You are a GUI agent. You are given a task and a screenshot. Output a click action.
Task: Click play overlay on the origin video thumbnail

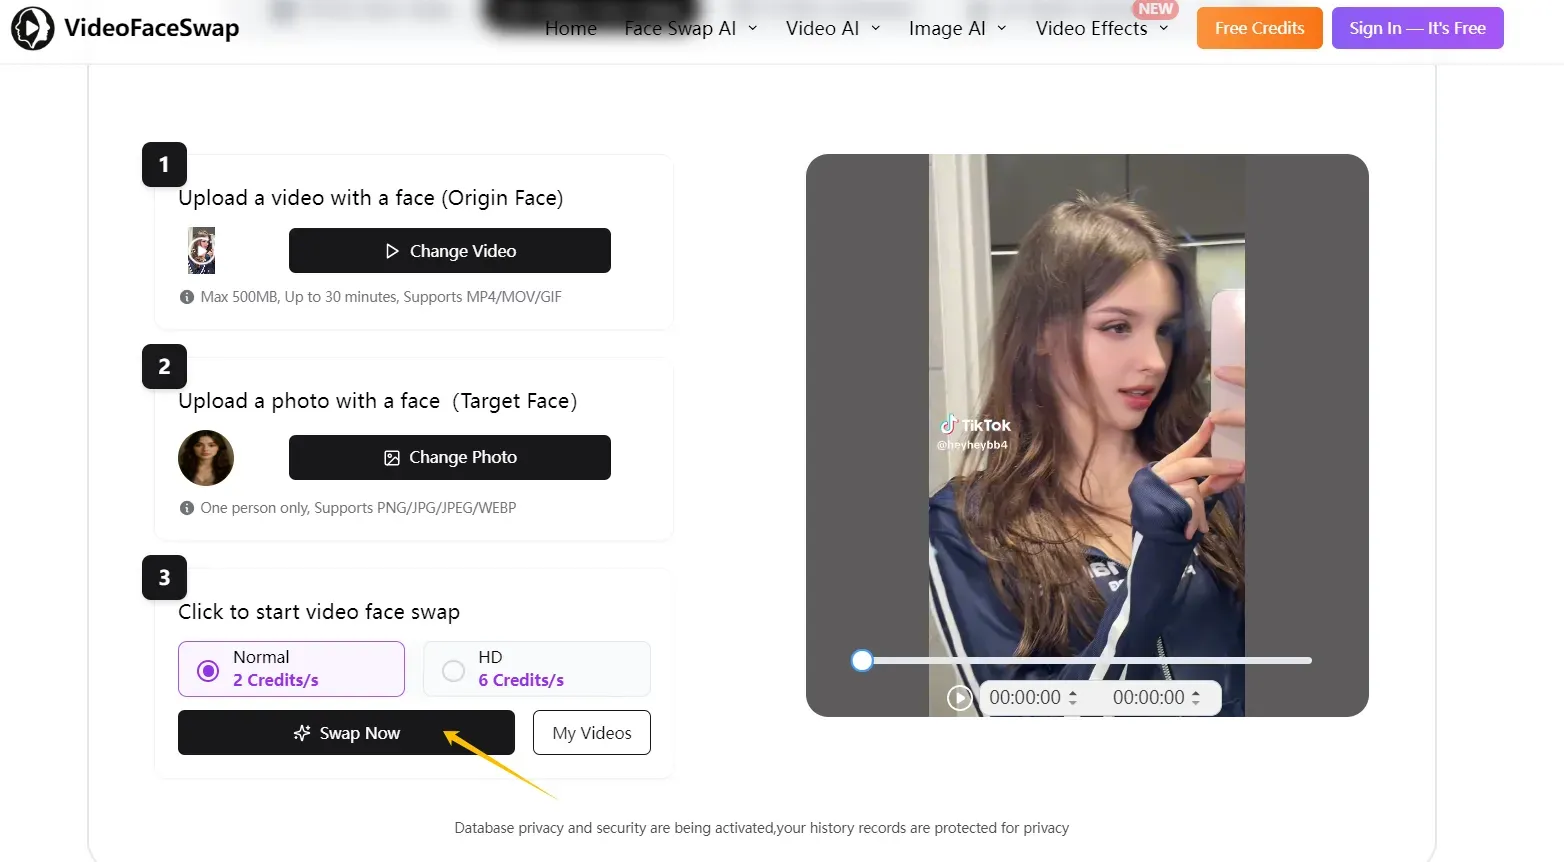click(201, 250)
